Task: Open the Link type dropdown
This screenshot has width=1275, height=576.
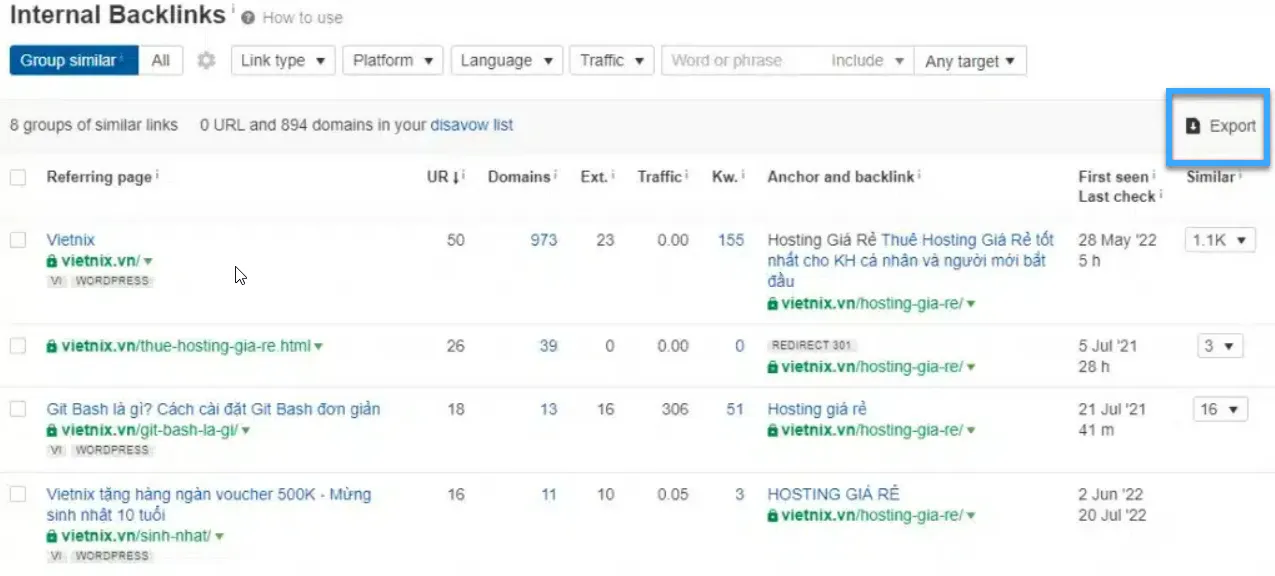Action: coord(283,61)
